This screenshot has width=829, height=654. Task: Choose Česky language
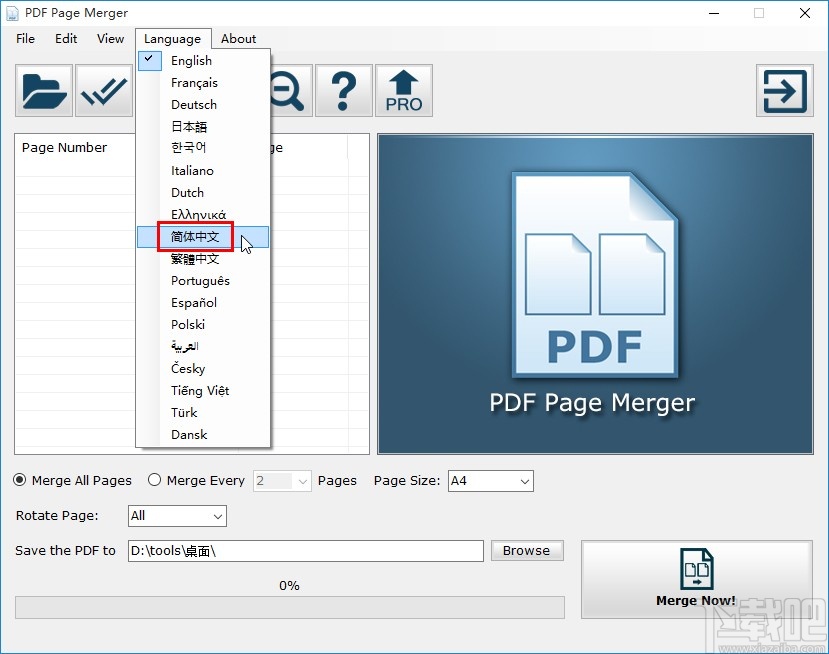[x=203, y=369]
